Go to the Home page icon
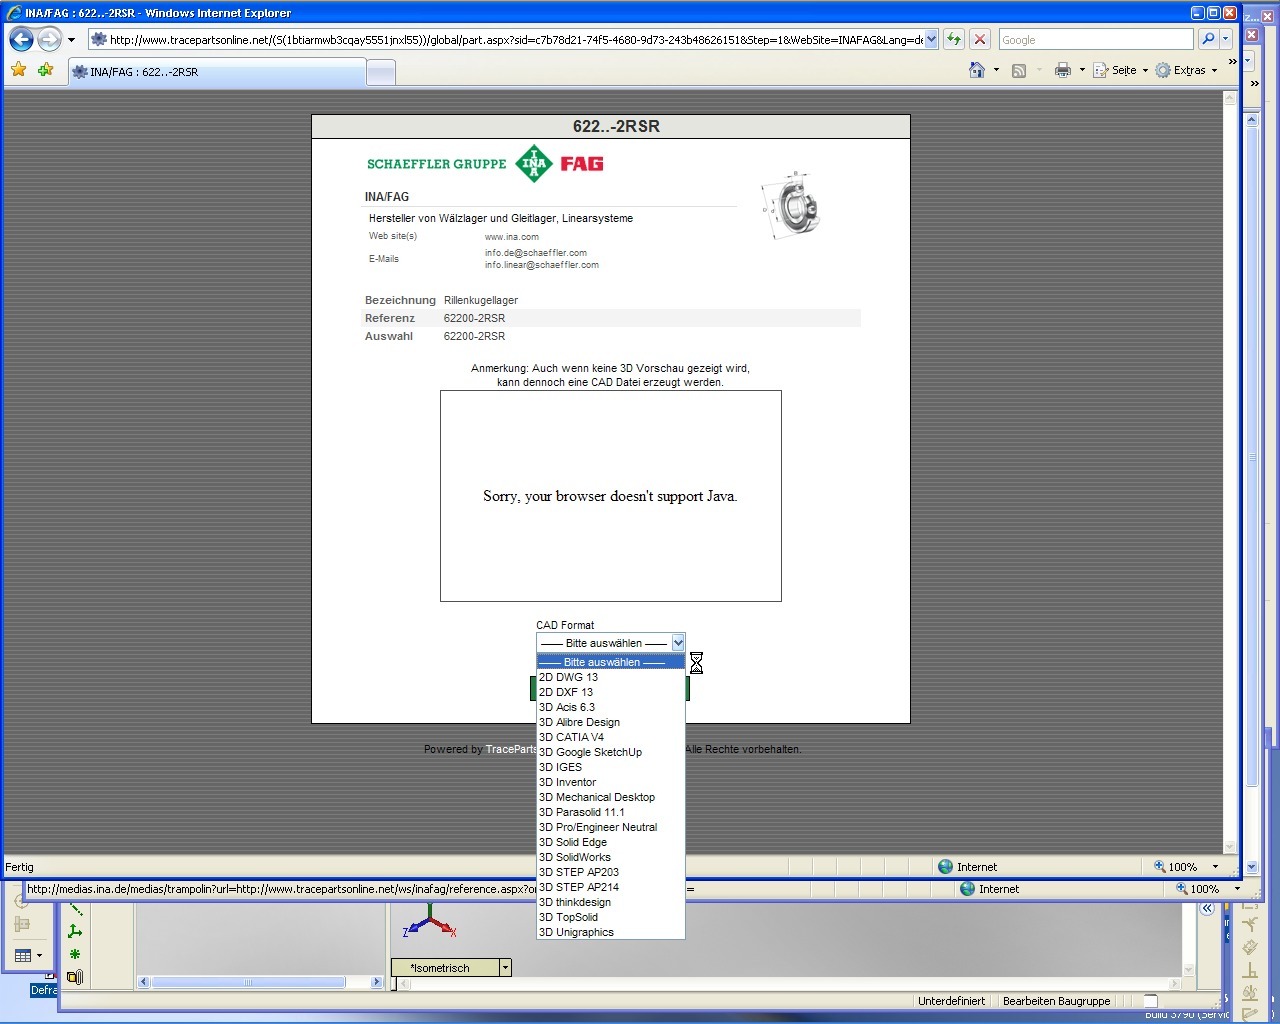 point(977,70)
